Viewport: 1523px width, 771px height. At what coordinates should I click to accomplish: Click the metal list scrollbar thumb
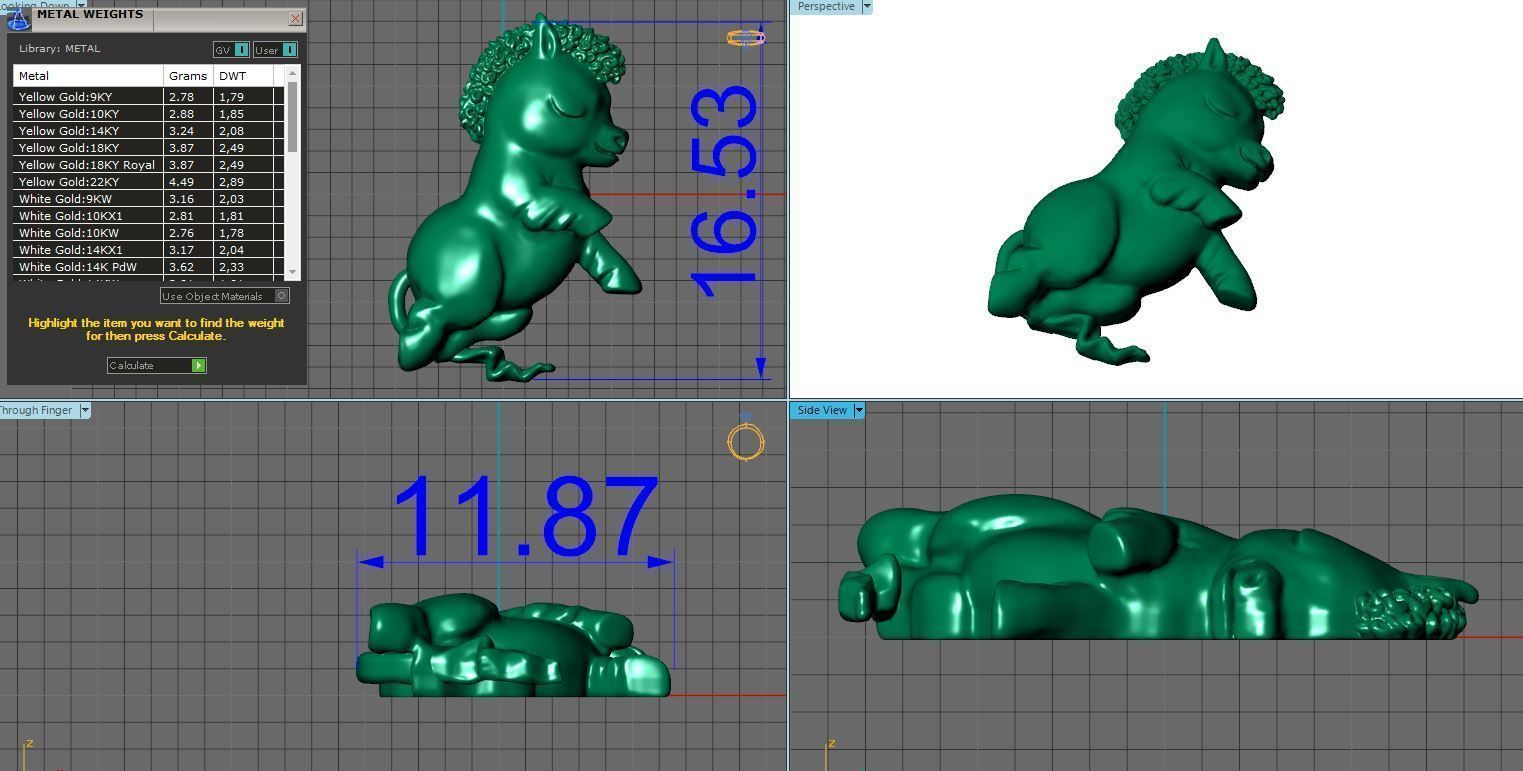coord(292,116)
